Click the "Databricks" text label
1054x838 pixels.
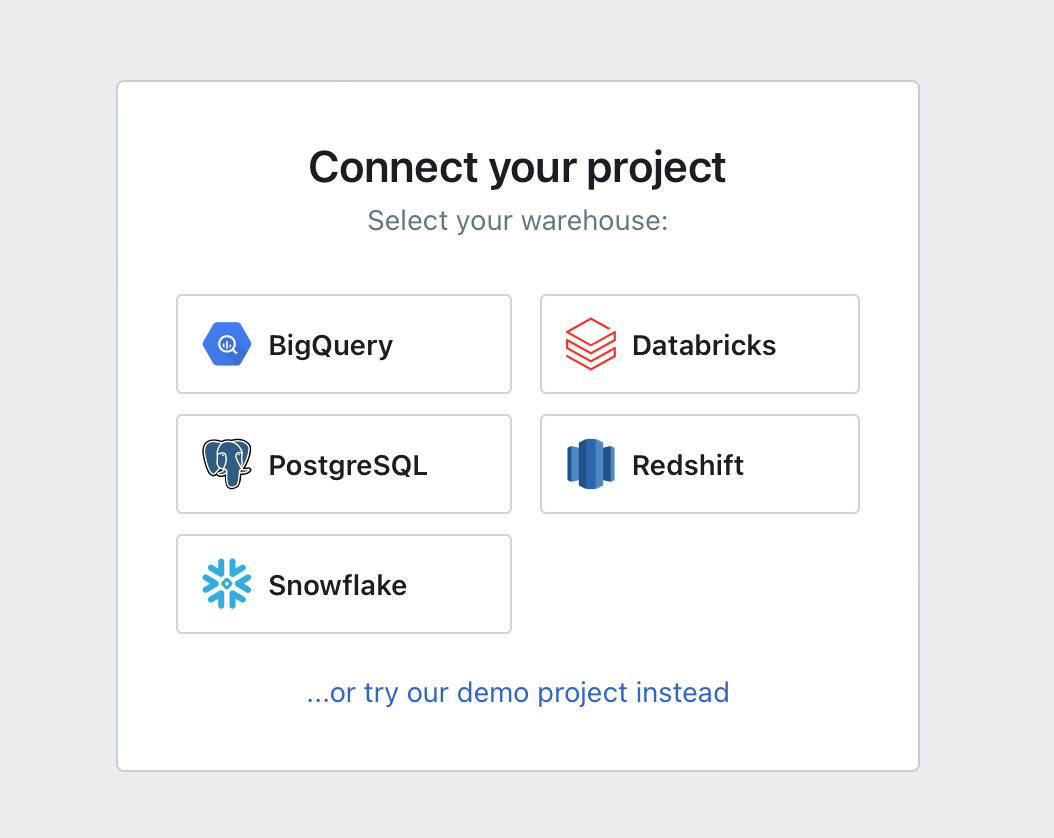click(x=704, y=346)
